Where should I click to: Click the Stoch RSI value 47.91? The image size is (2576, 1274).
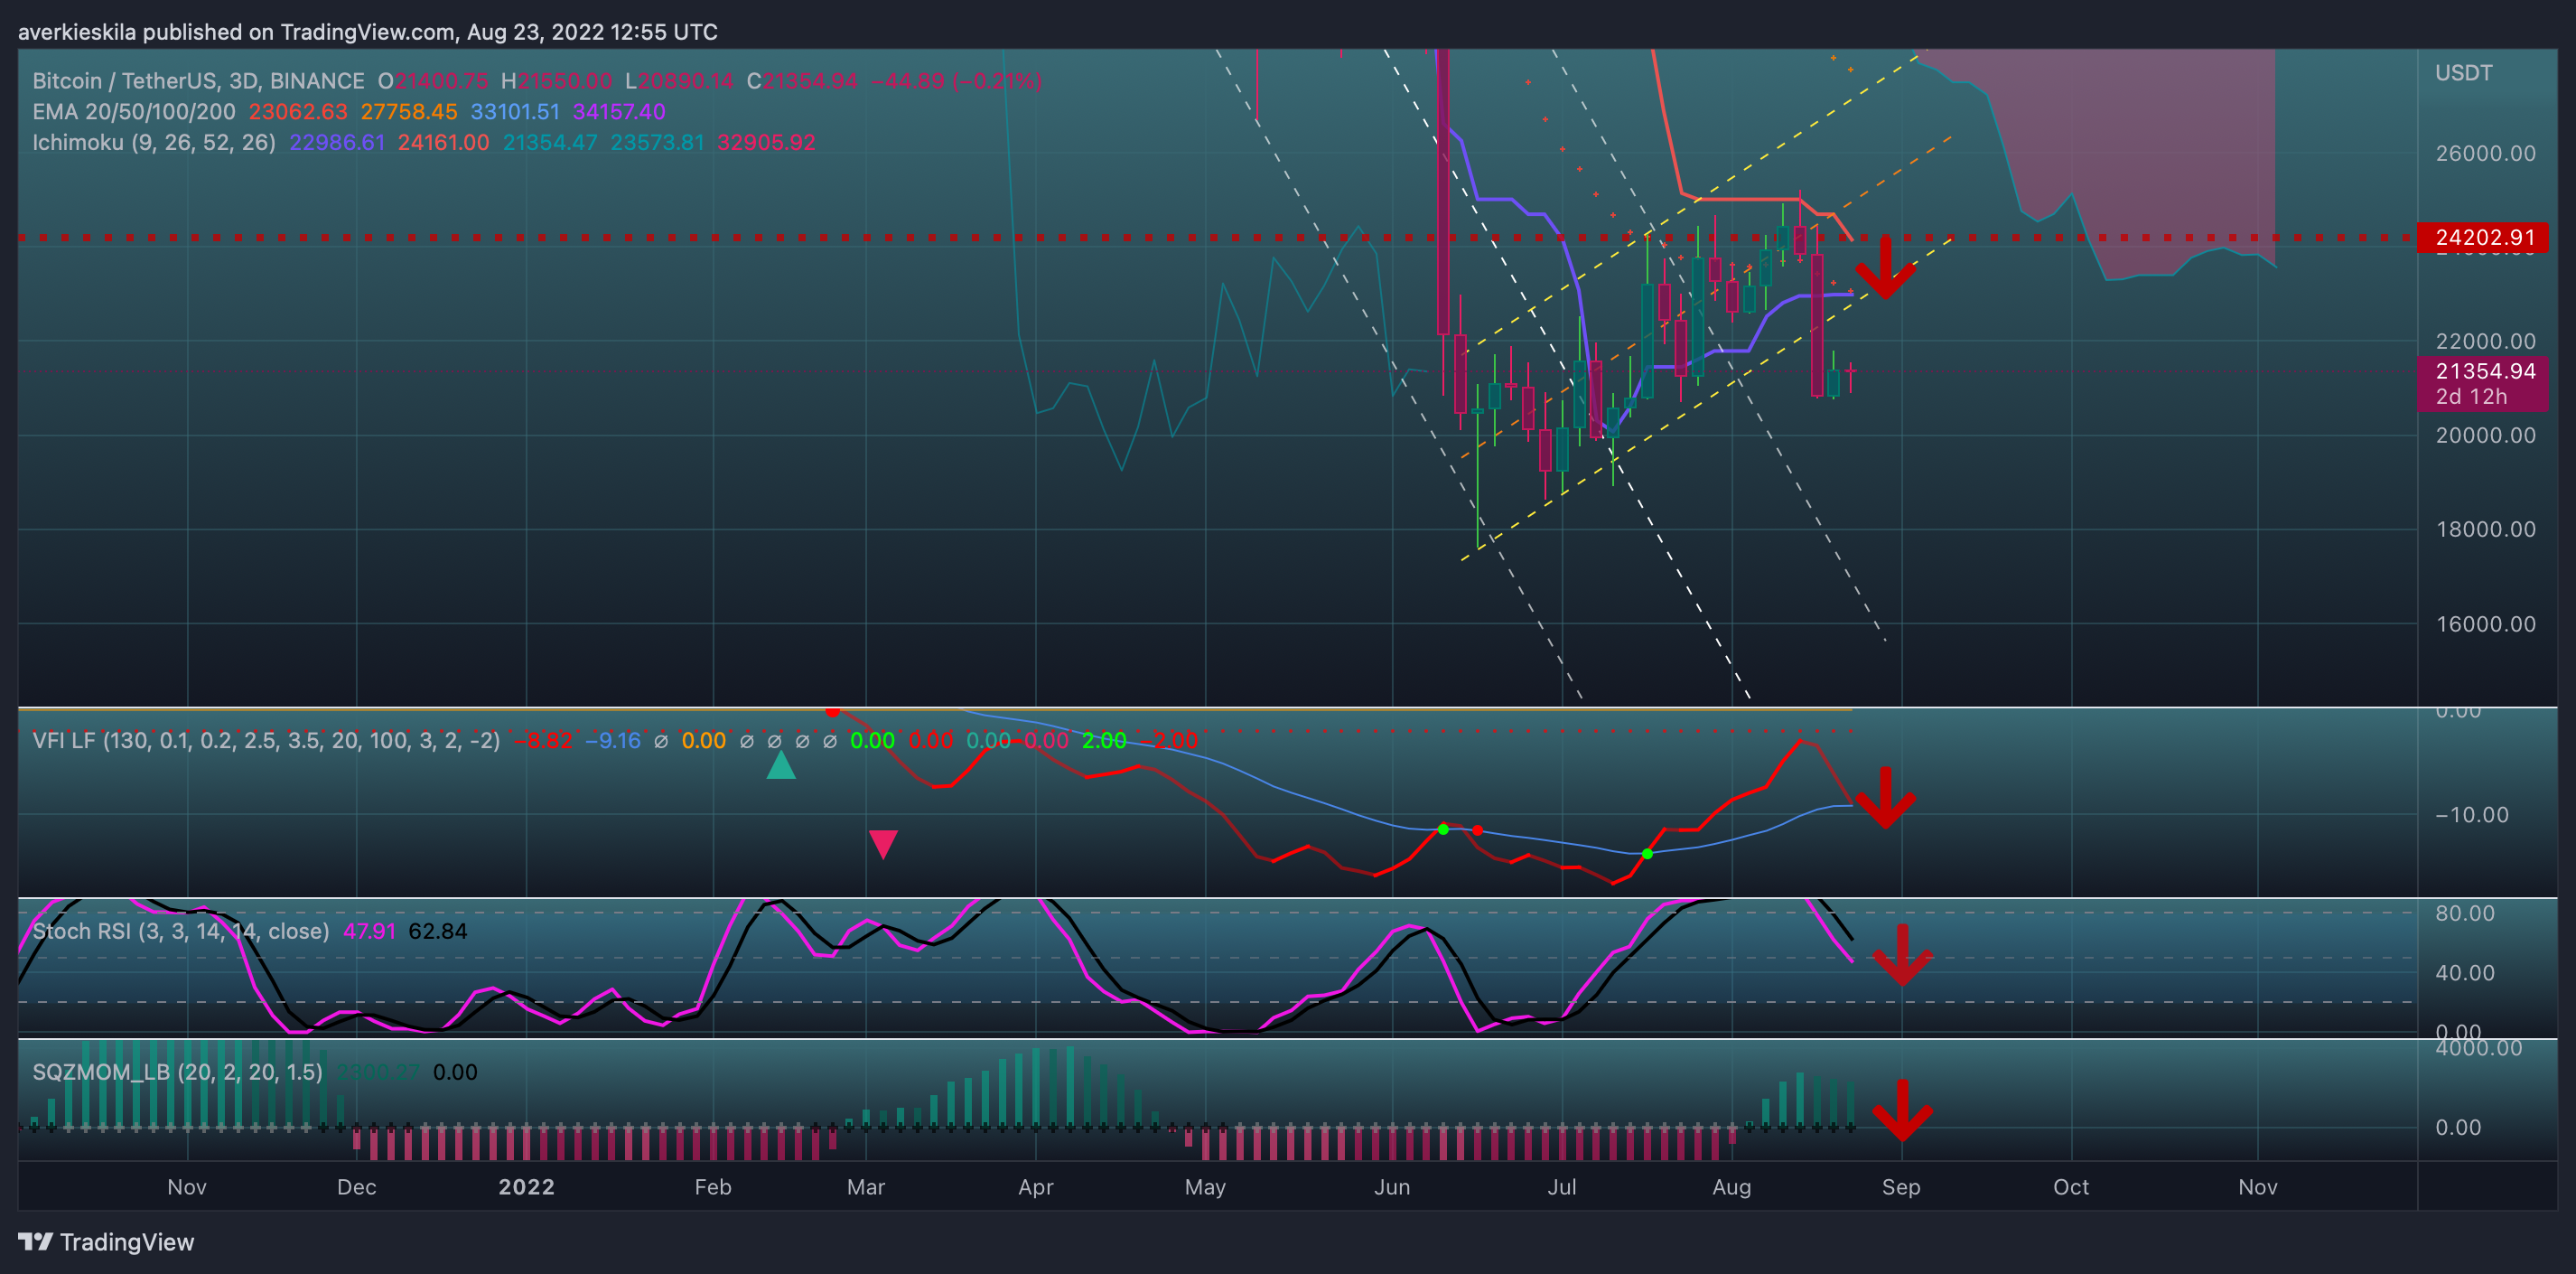369,931
